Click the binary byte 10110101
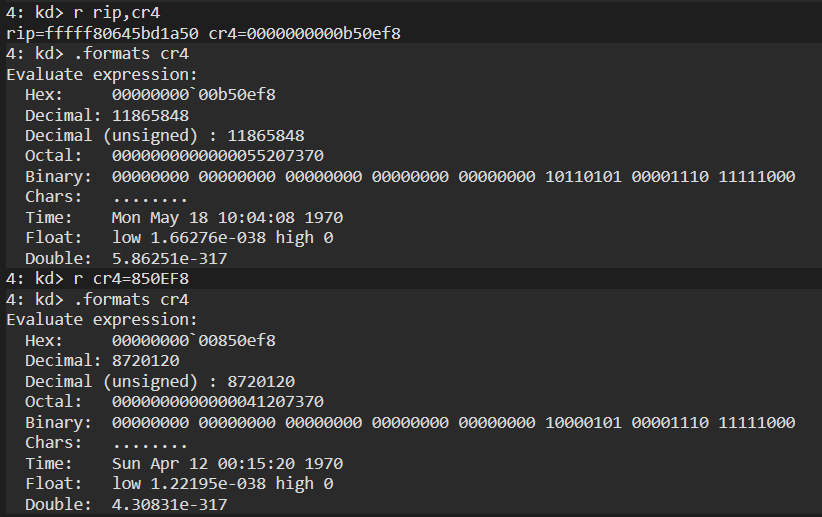This screenshot has width=822, height=517. click(583, 177)
